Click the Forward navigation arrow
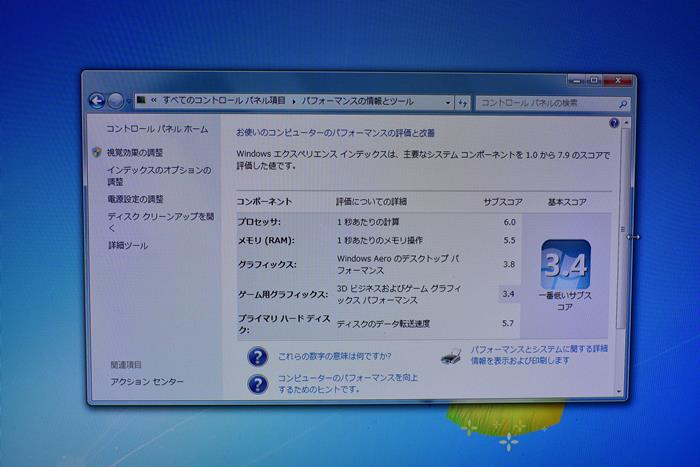Image resolution: width=700 pixels, height=467 pixels. (116, 101)
